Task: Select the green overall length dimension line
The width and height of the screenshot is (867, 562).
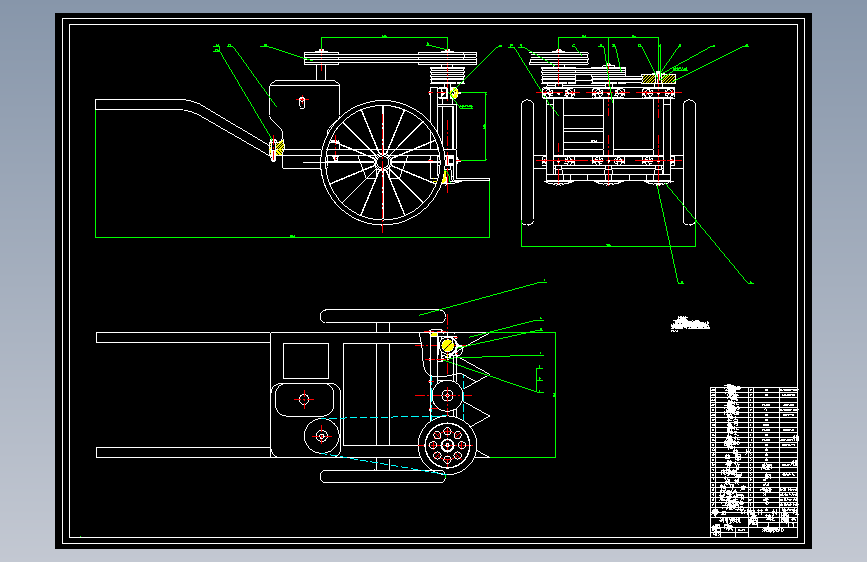Action: [293, 237]
